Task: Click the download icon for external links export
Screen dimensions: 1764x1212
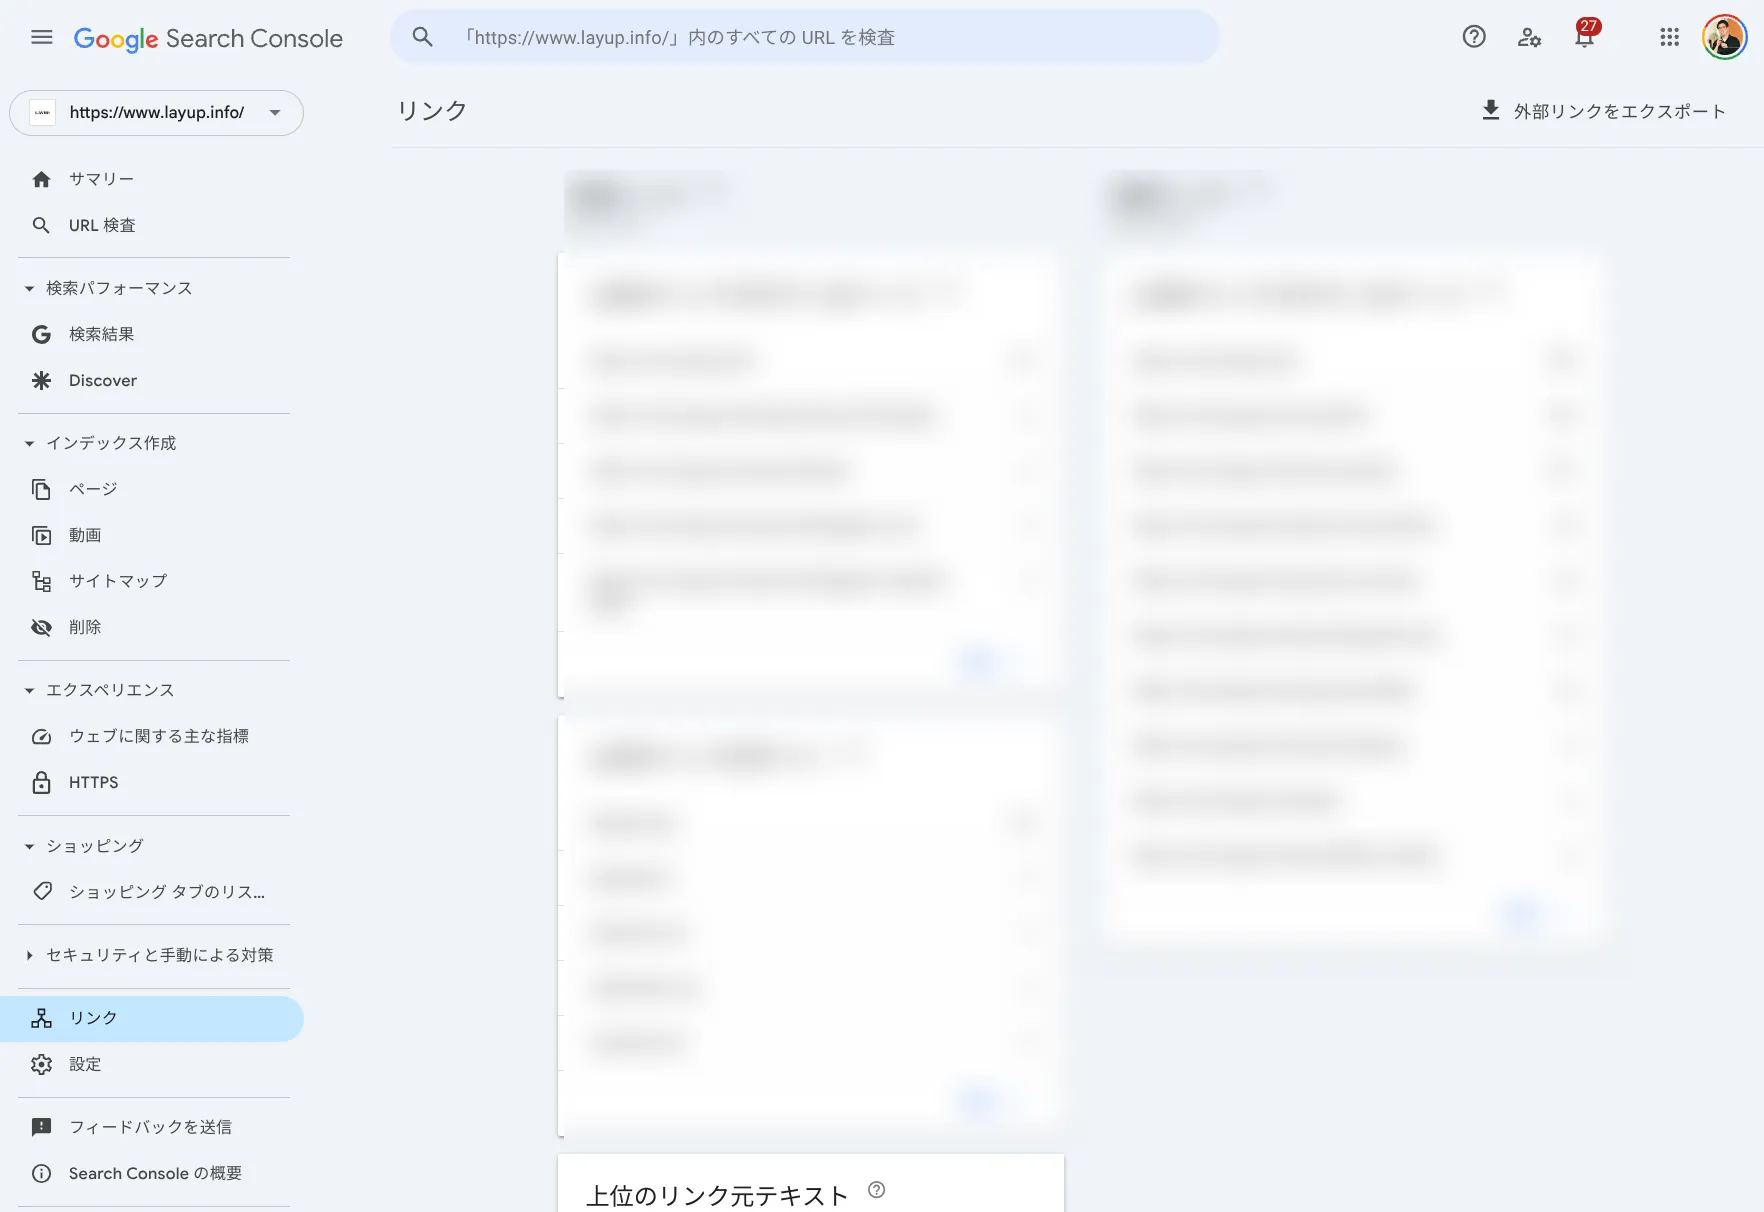Action: point(1490,110)
